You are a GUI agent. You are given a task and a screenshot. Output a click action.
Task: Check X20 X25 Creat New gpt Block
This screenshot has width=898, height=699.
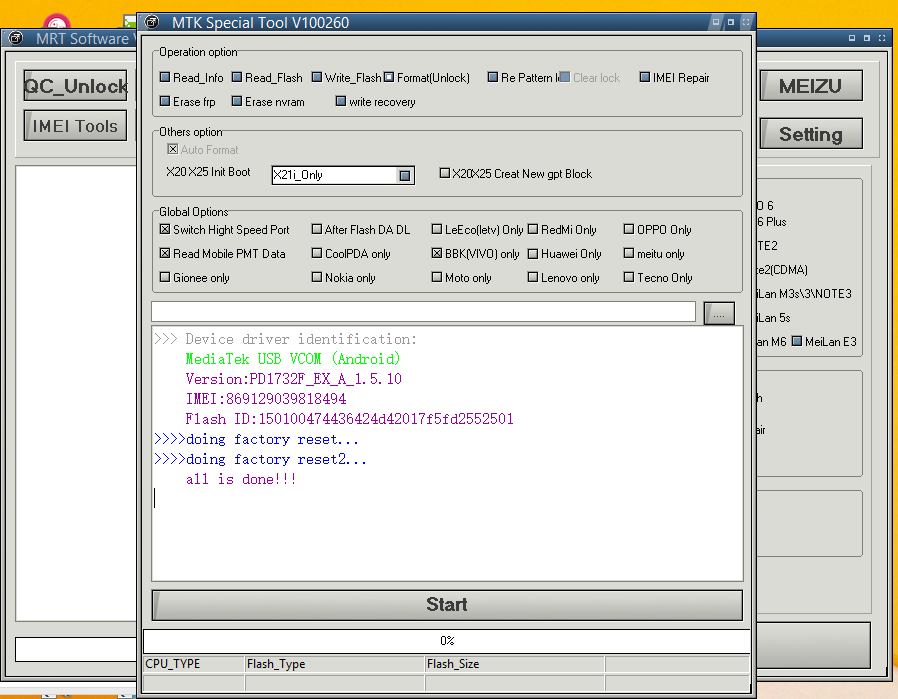click(x=445, y=174)
